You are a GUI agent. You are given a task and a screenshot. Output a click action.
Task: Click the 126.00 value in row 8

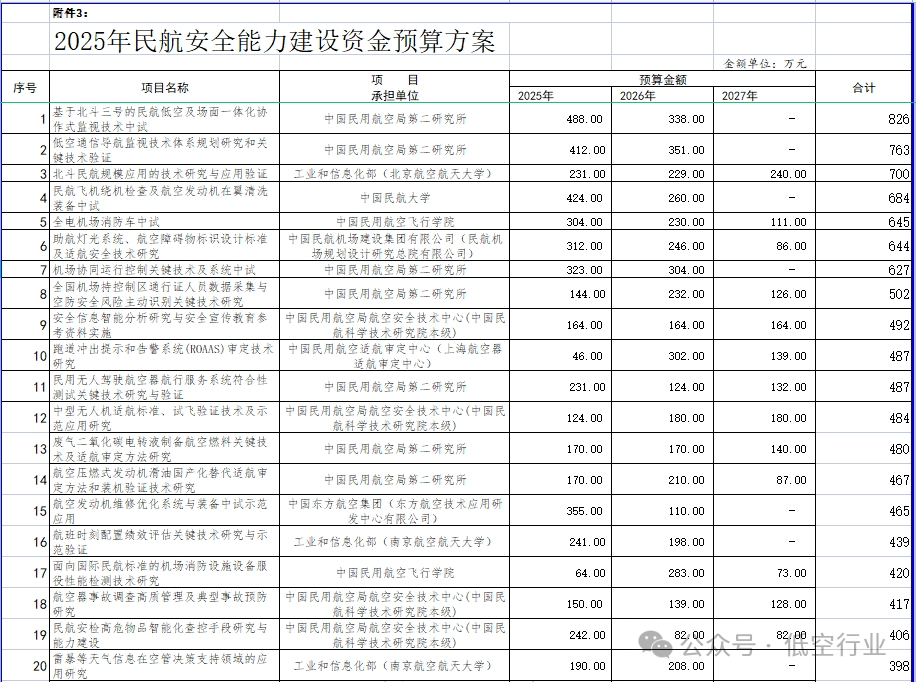click(x=765, y=293)
